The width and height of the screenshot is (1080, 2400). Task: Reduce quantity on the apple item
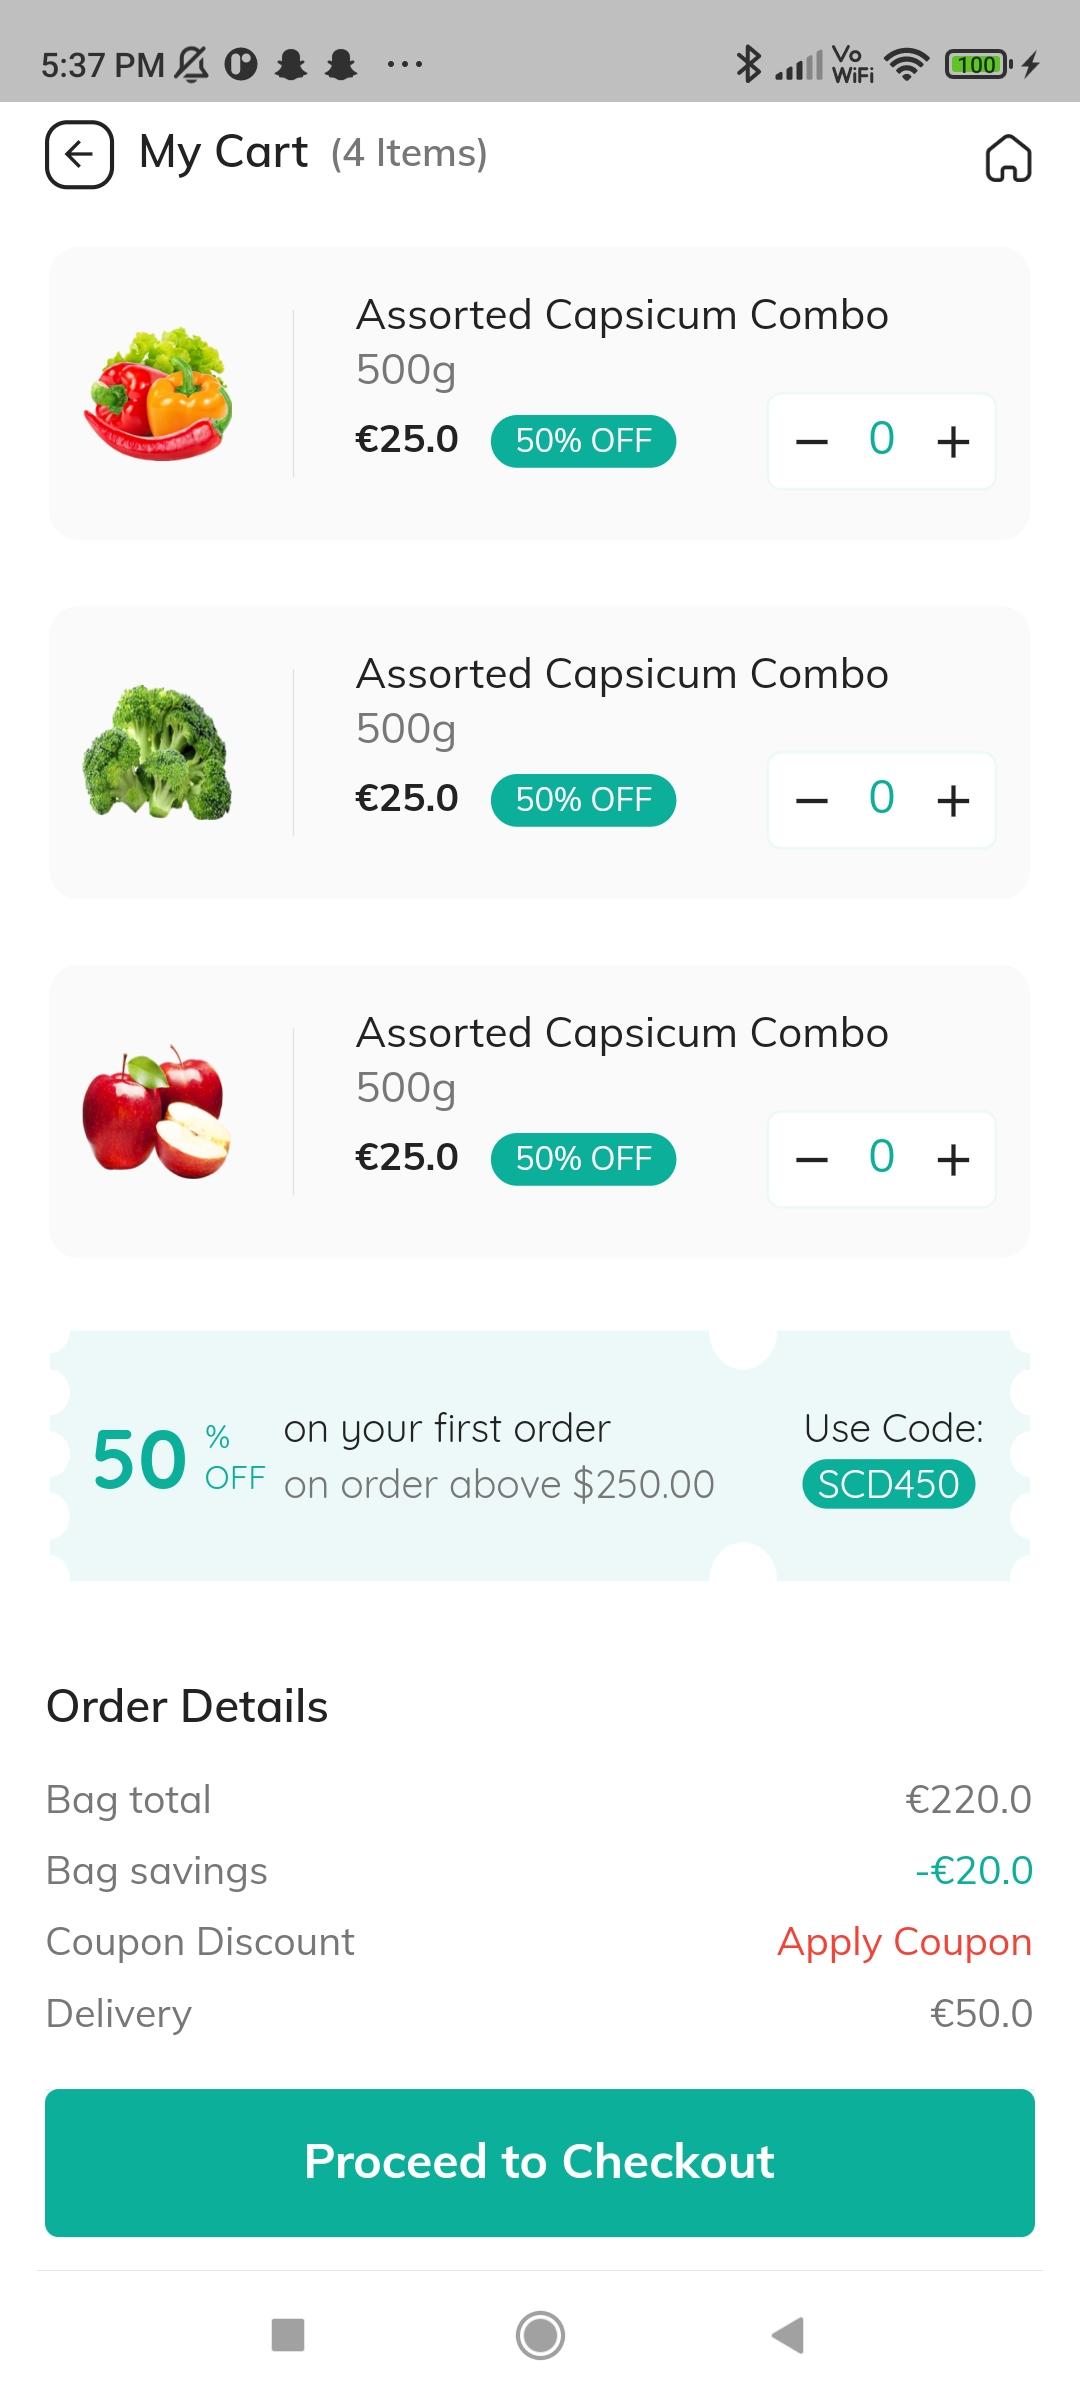(x=811, y=1159)
